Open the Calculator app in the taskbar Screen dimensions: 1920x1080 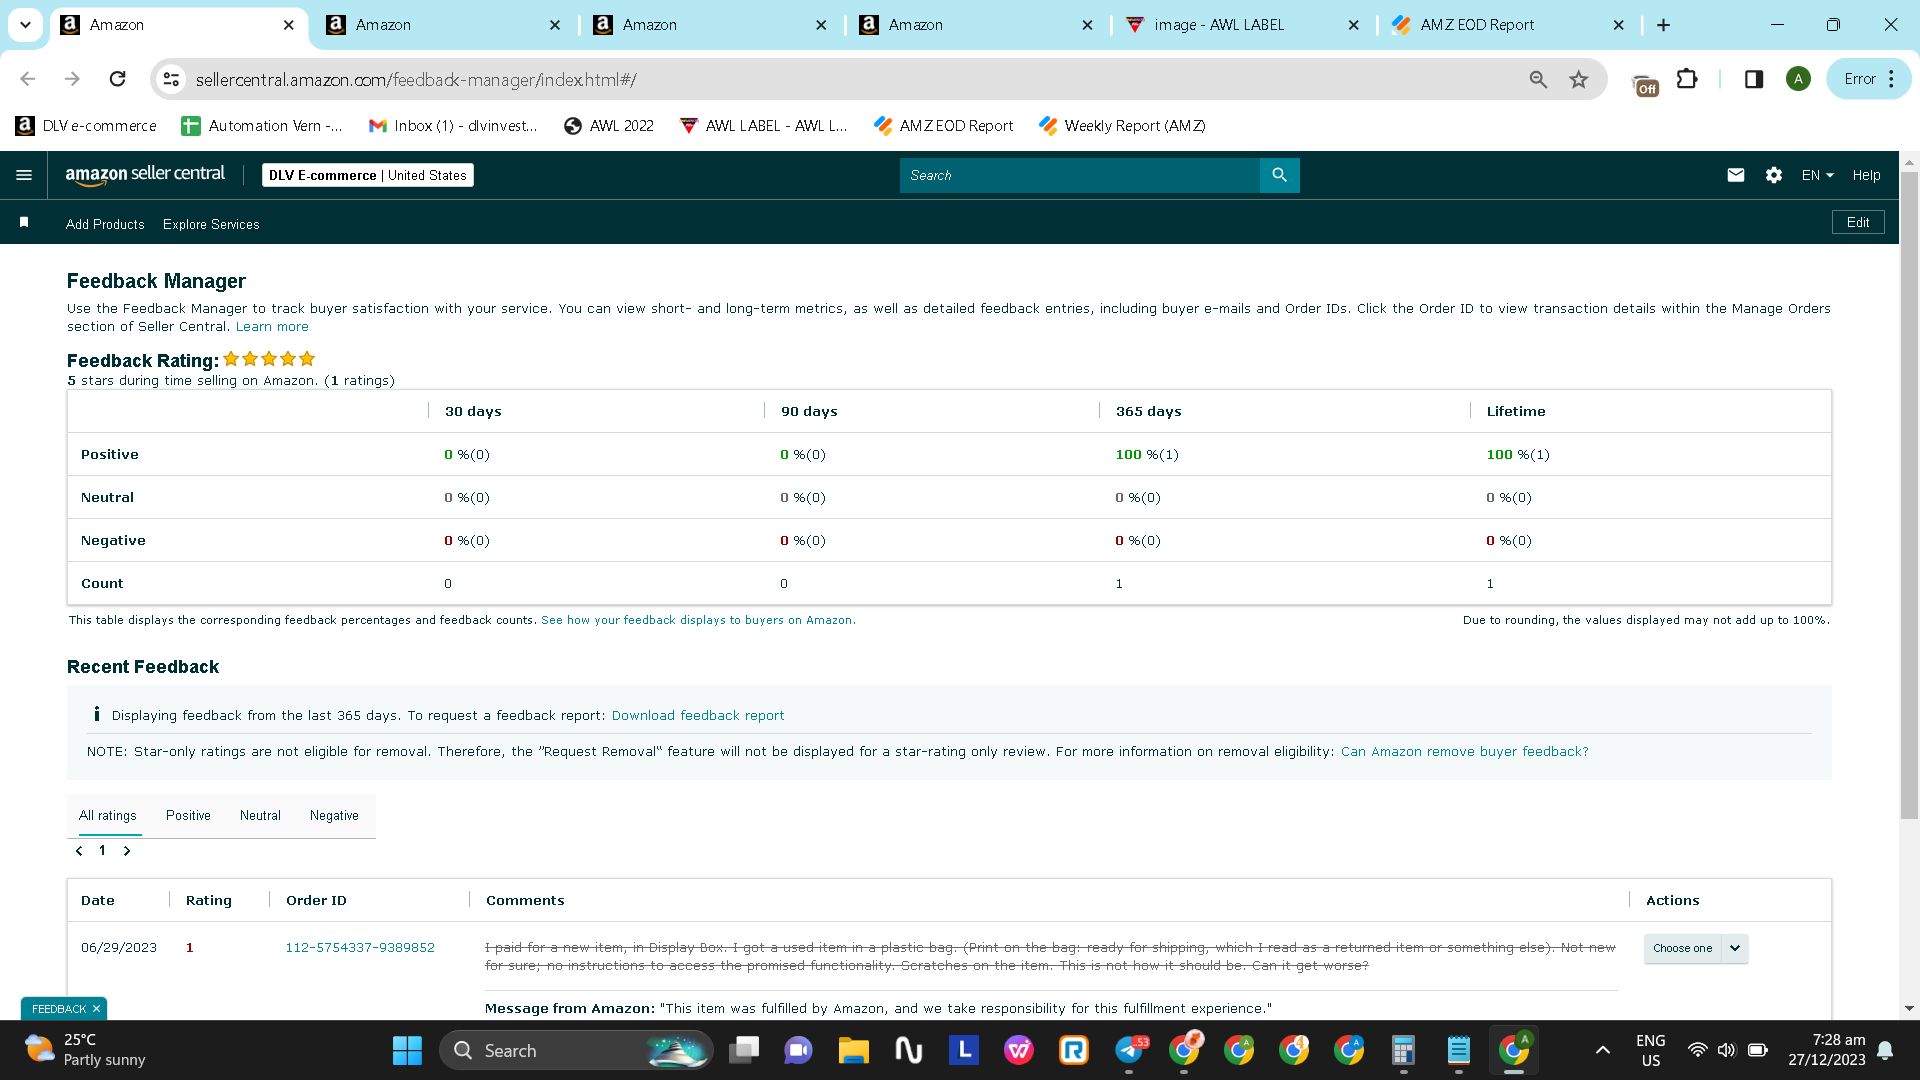pyautogui.click(x=1403, y=1050)
